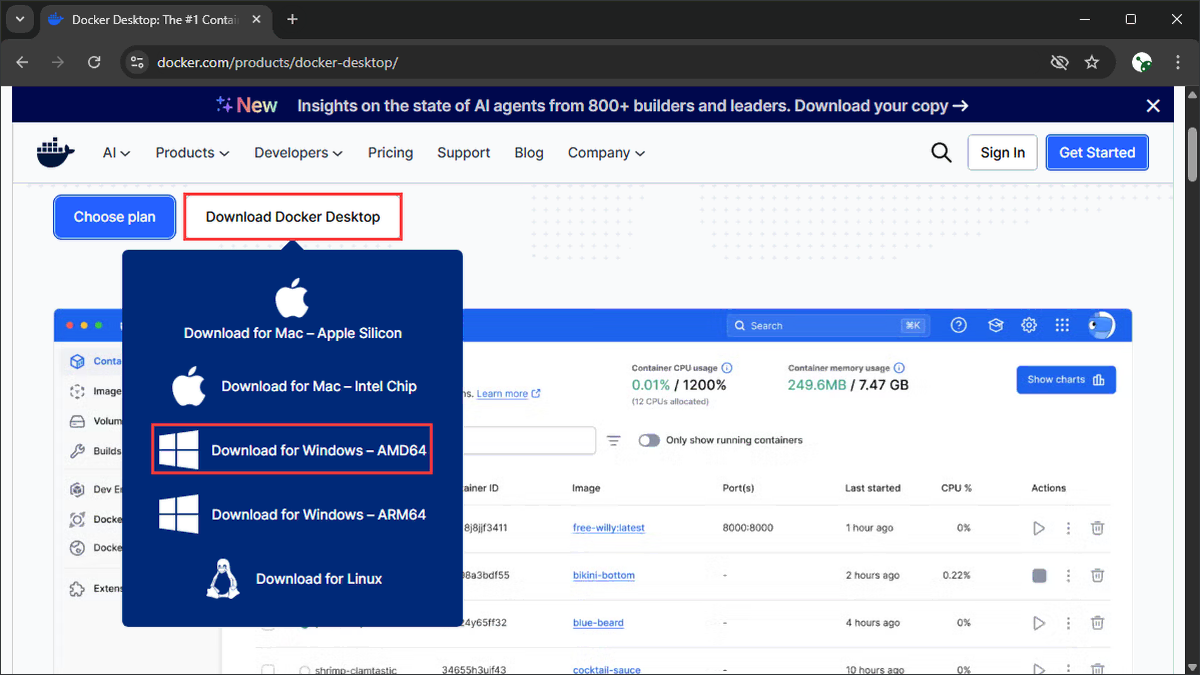This screenshot has width=1200, height=675.
Task: Expand the Developers navigation dropdown
Action: [298, 153]
